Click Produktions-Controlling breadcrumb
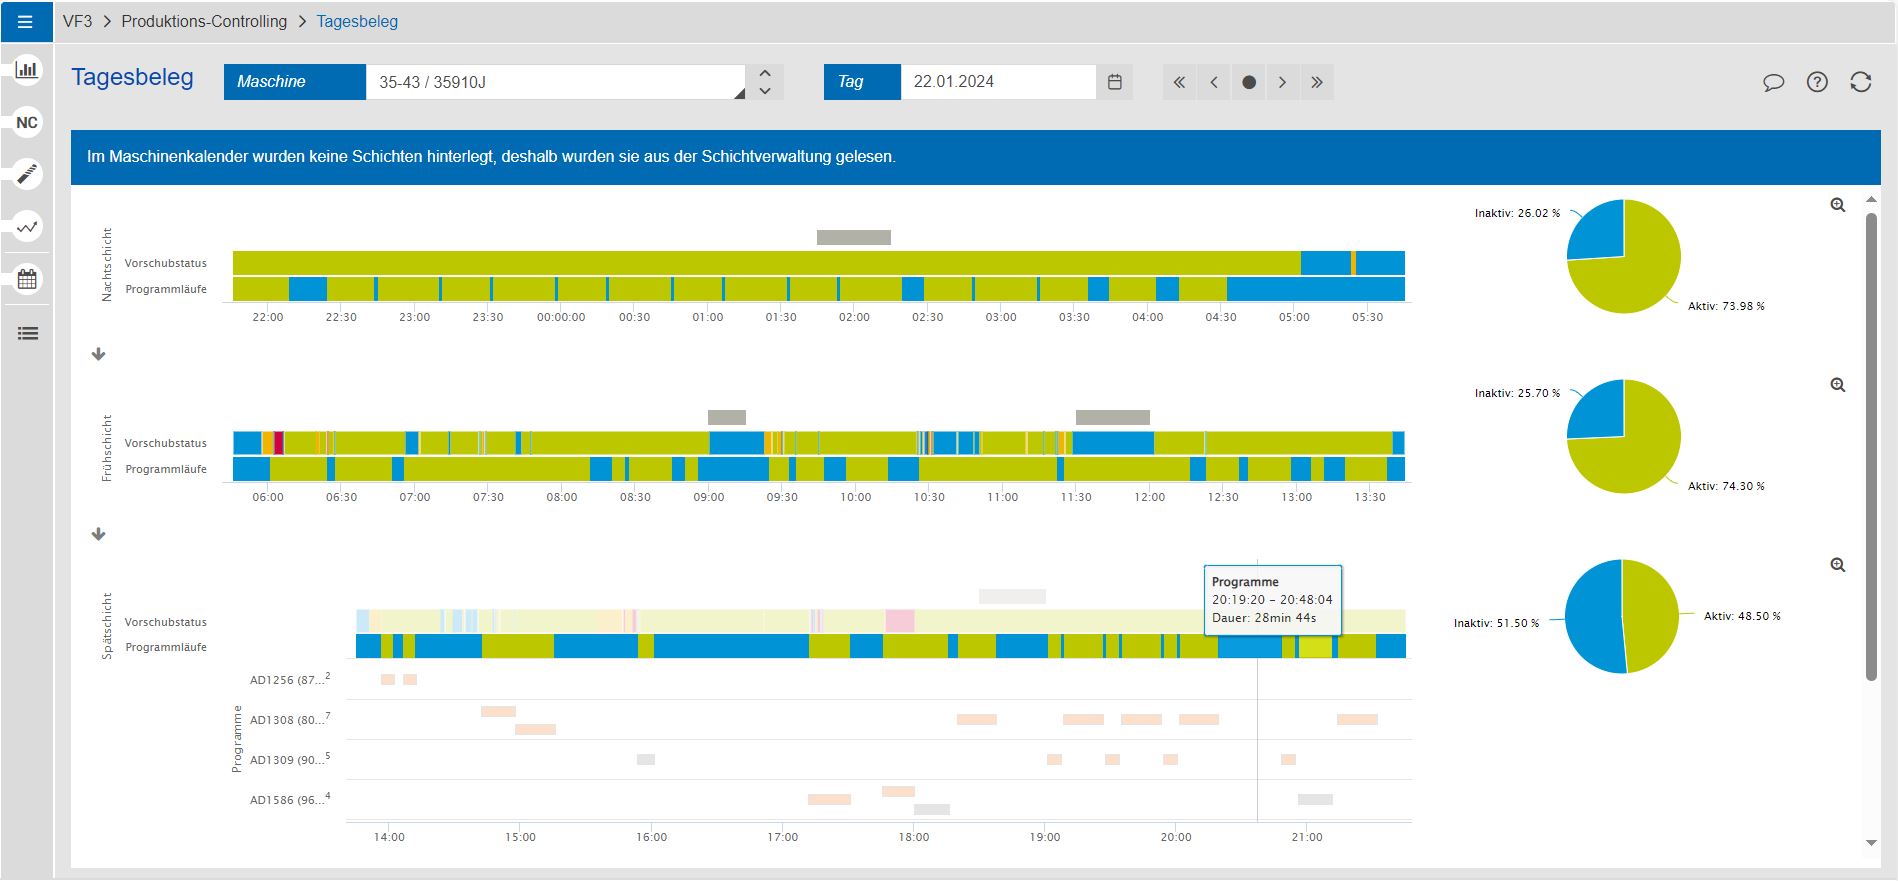The width and height of the screenshot is (1898, 881). coord(204,21)
